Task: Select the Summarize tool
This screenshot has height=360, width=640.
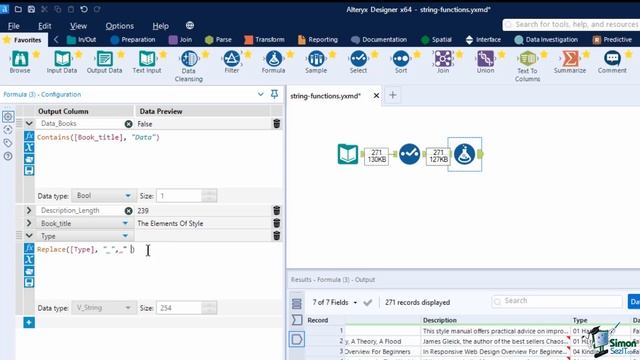Action: pyautogui.click(x=570, y=62)
